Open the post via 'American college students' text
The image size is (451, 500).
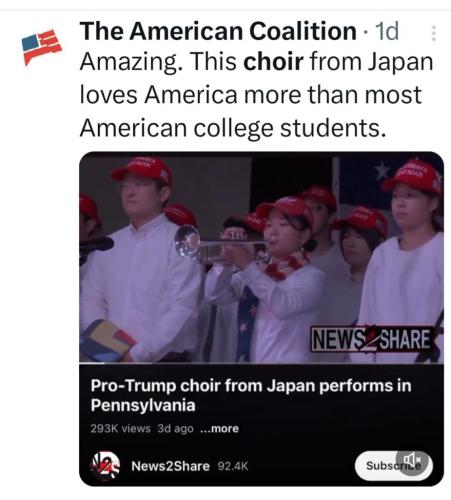pyautogui.click(x=233, y=128)
